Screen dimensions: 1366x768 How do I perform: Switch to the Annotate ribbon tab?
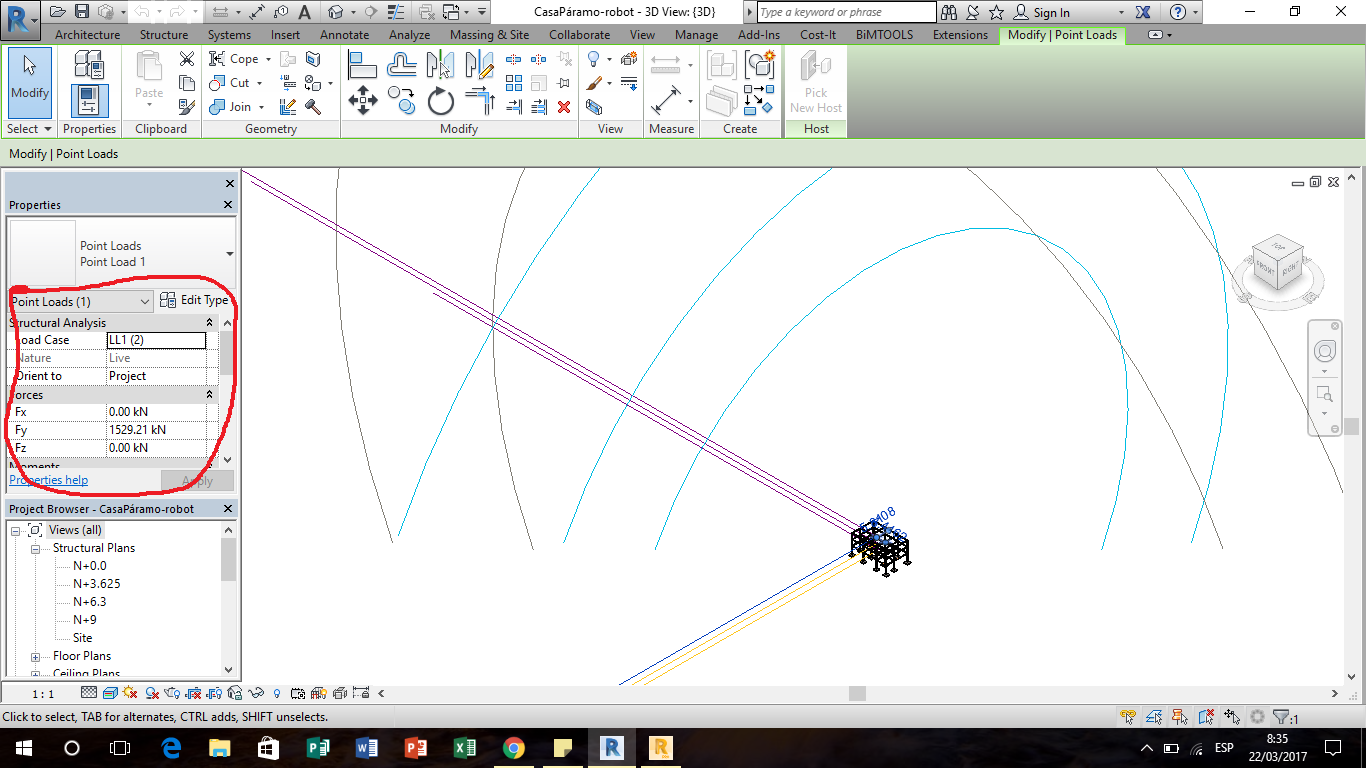click(x=344, y=34)
